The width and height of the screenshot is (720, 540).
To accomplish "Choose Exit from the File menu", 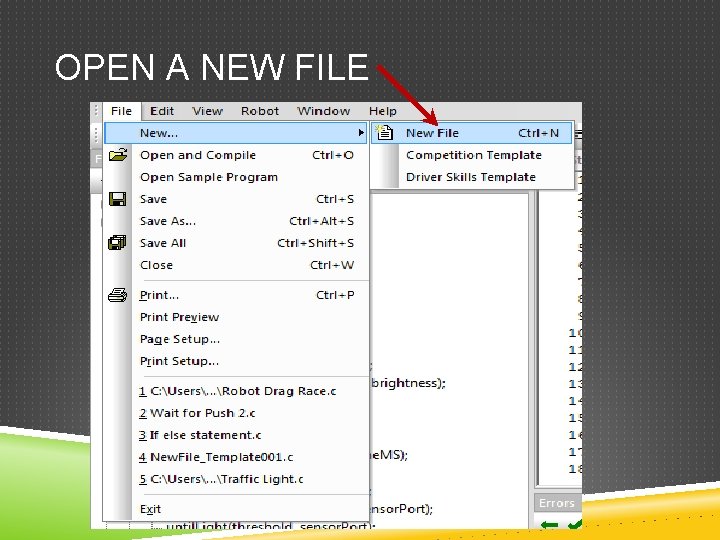I will 236,509.
